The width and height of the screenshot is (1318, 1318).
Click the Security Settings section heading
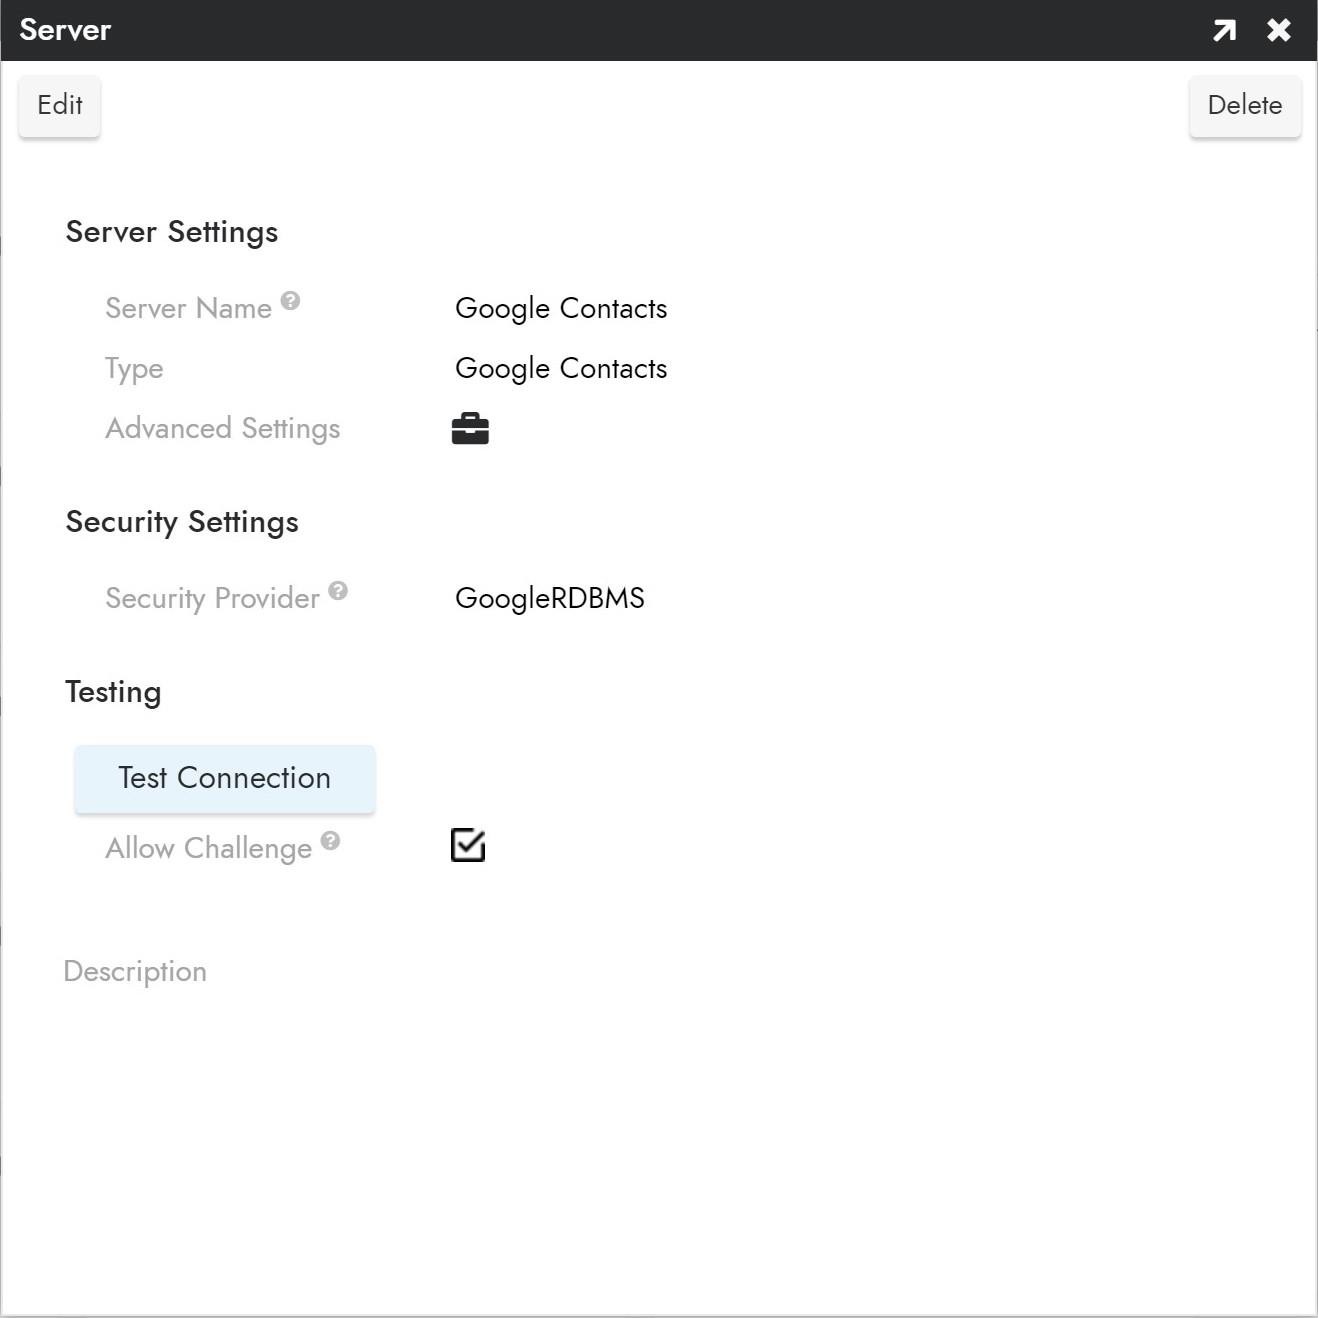182,521
